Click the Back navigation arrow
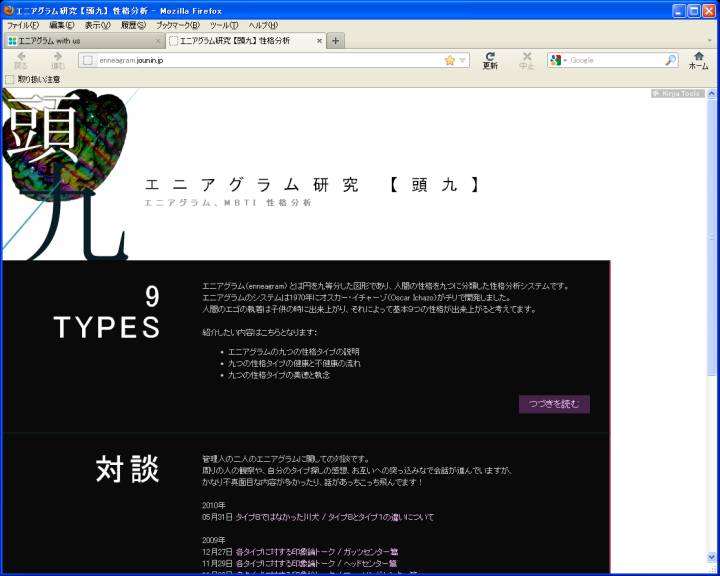This screenshot has width=720, height=576. tap(21, 58)
